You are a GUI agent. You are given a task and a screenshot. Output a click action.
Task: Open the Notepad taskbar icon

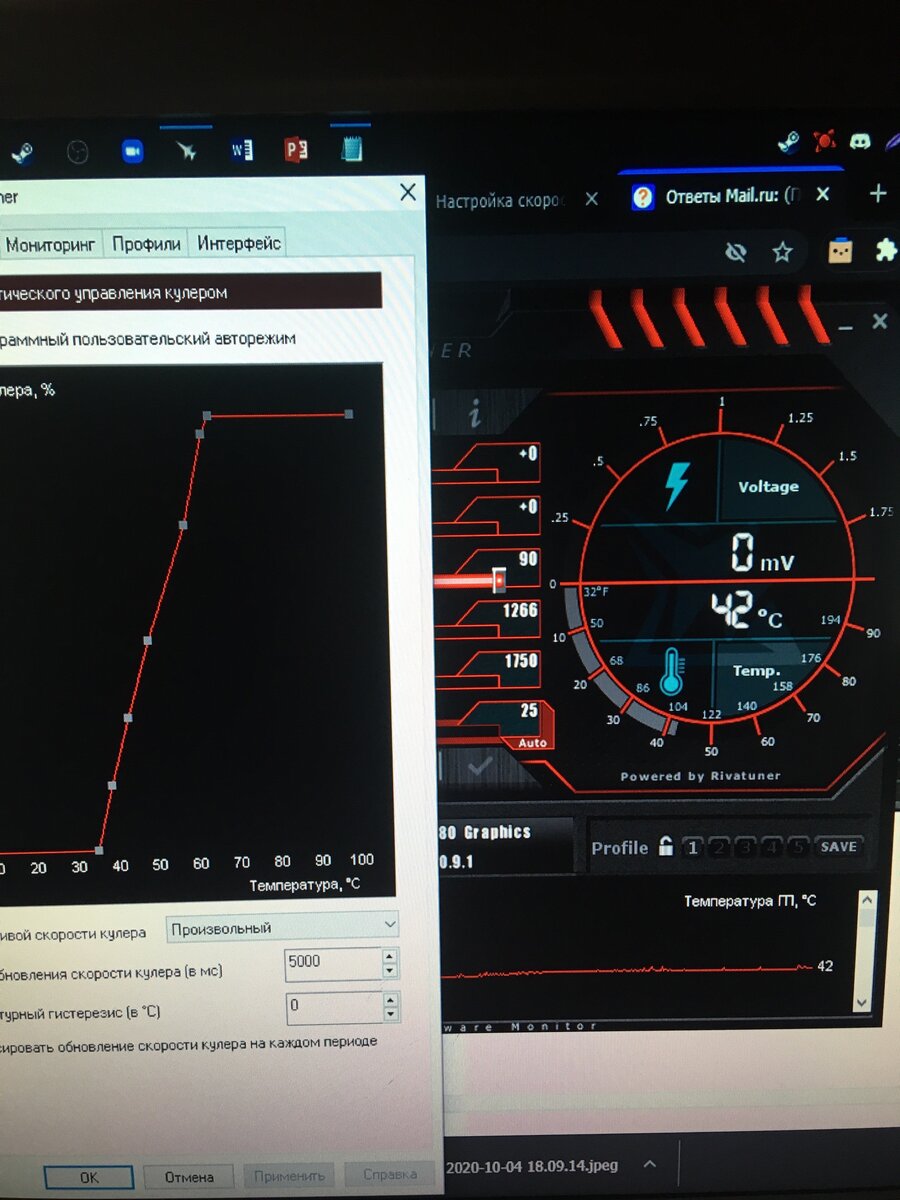[x=351, y=150]
